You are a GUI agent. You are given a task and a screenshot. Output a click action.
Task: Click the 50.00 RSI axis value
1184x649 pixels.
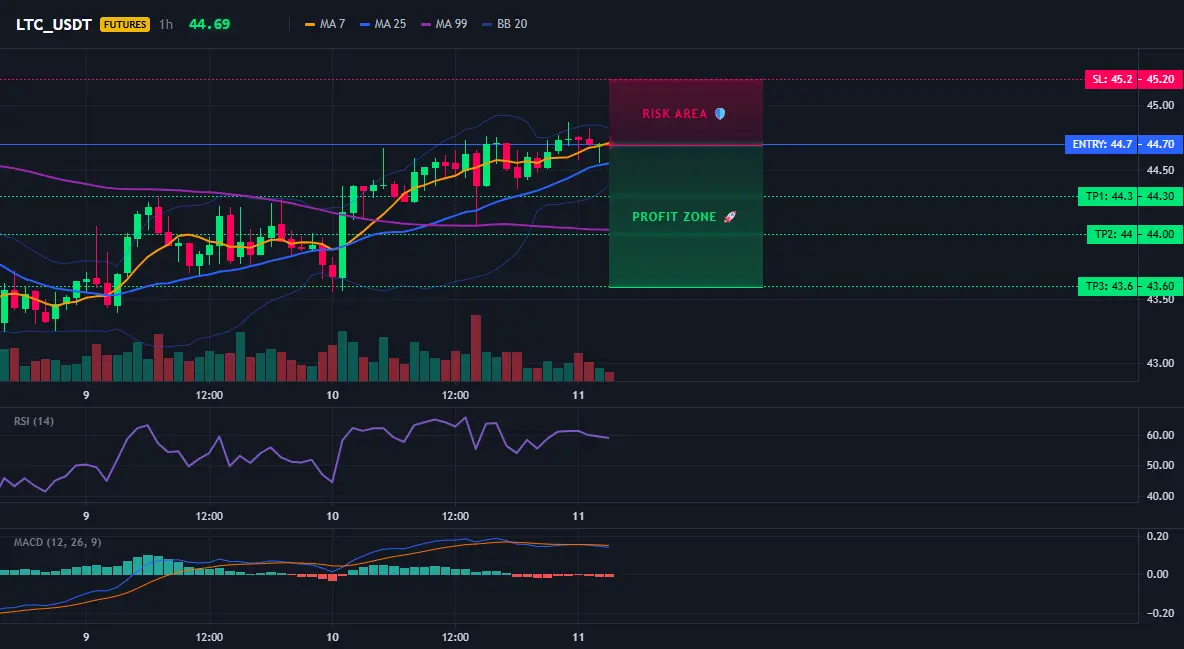pyautogui.click(x=1161, y=465)
